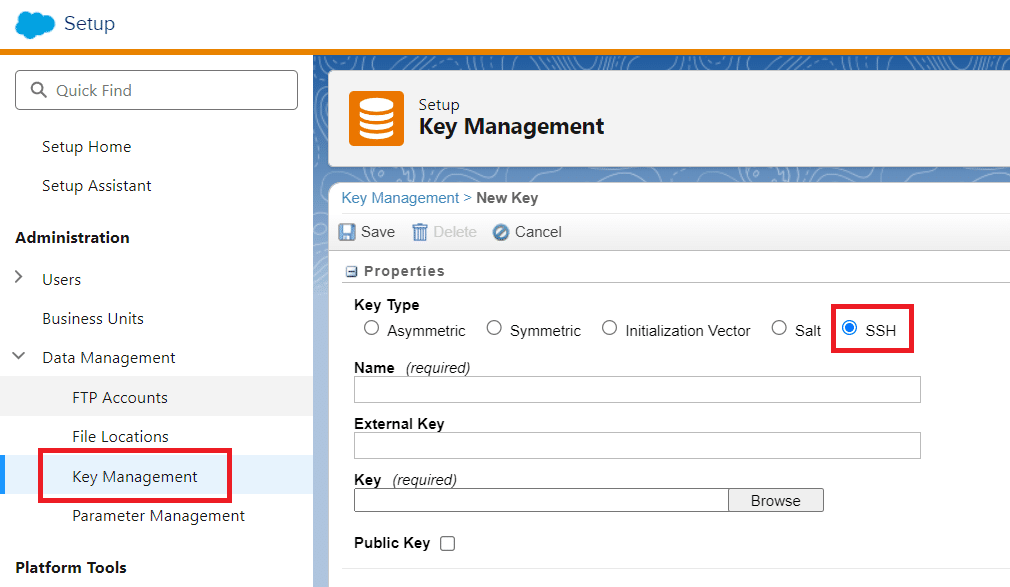Screen dimensions: 1010x587
Task: Open Setup Assistant in sidebar
Action: (x=97, y=186)
